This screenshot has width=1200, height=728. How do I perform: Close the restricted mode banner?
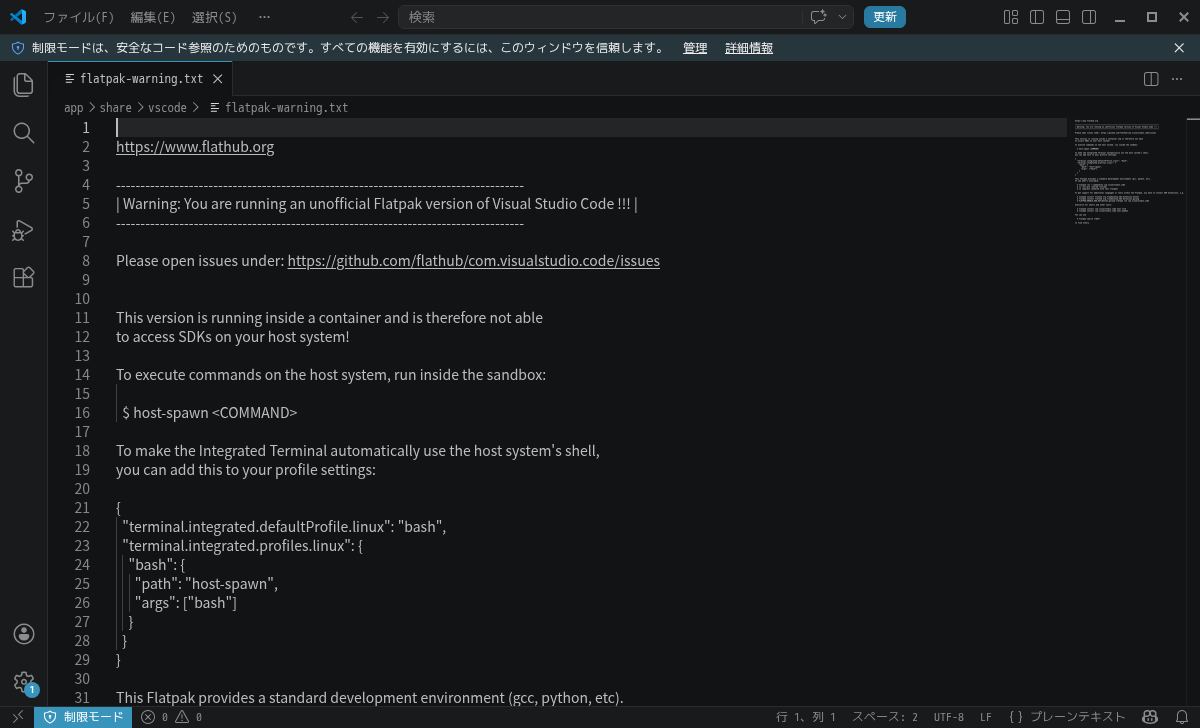(1179, 48)
